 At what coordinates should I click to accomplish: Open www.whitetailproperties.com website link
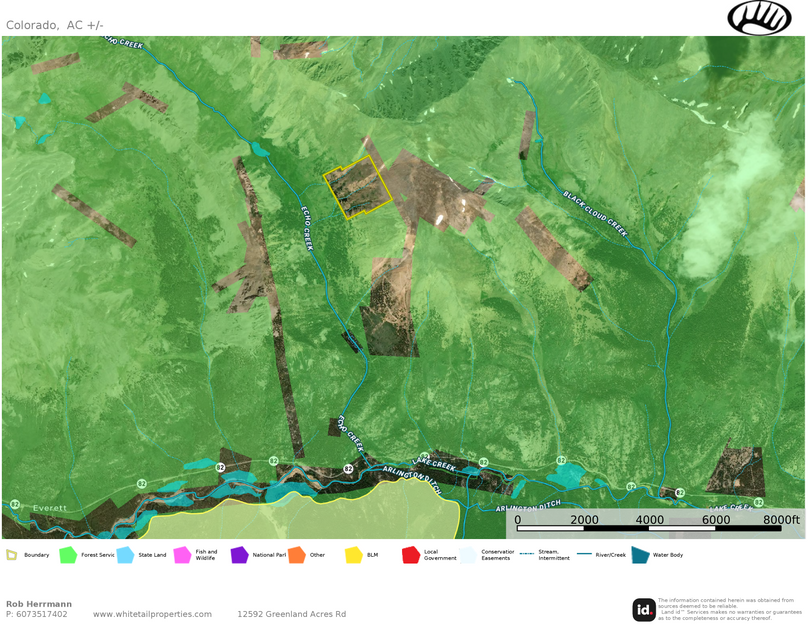click(151, 614)
